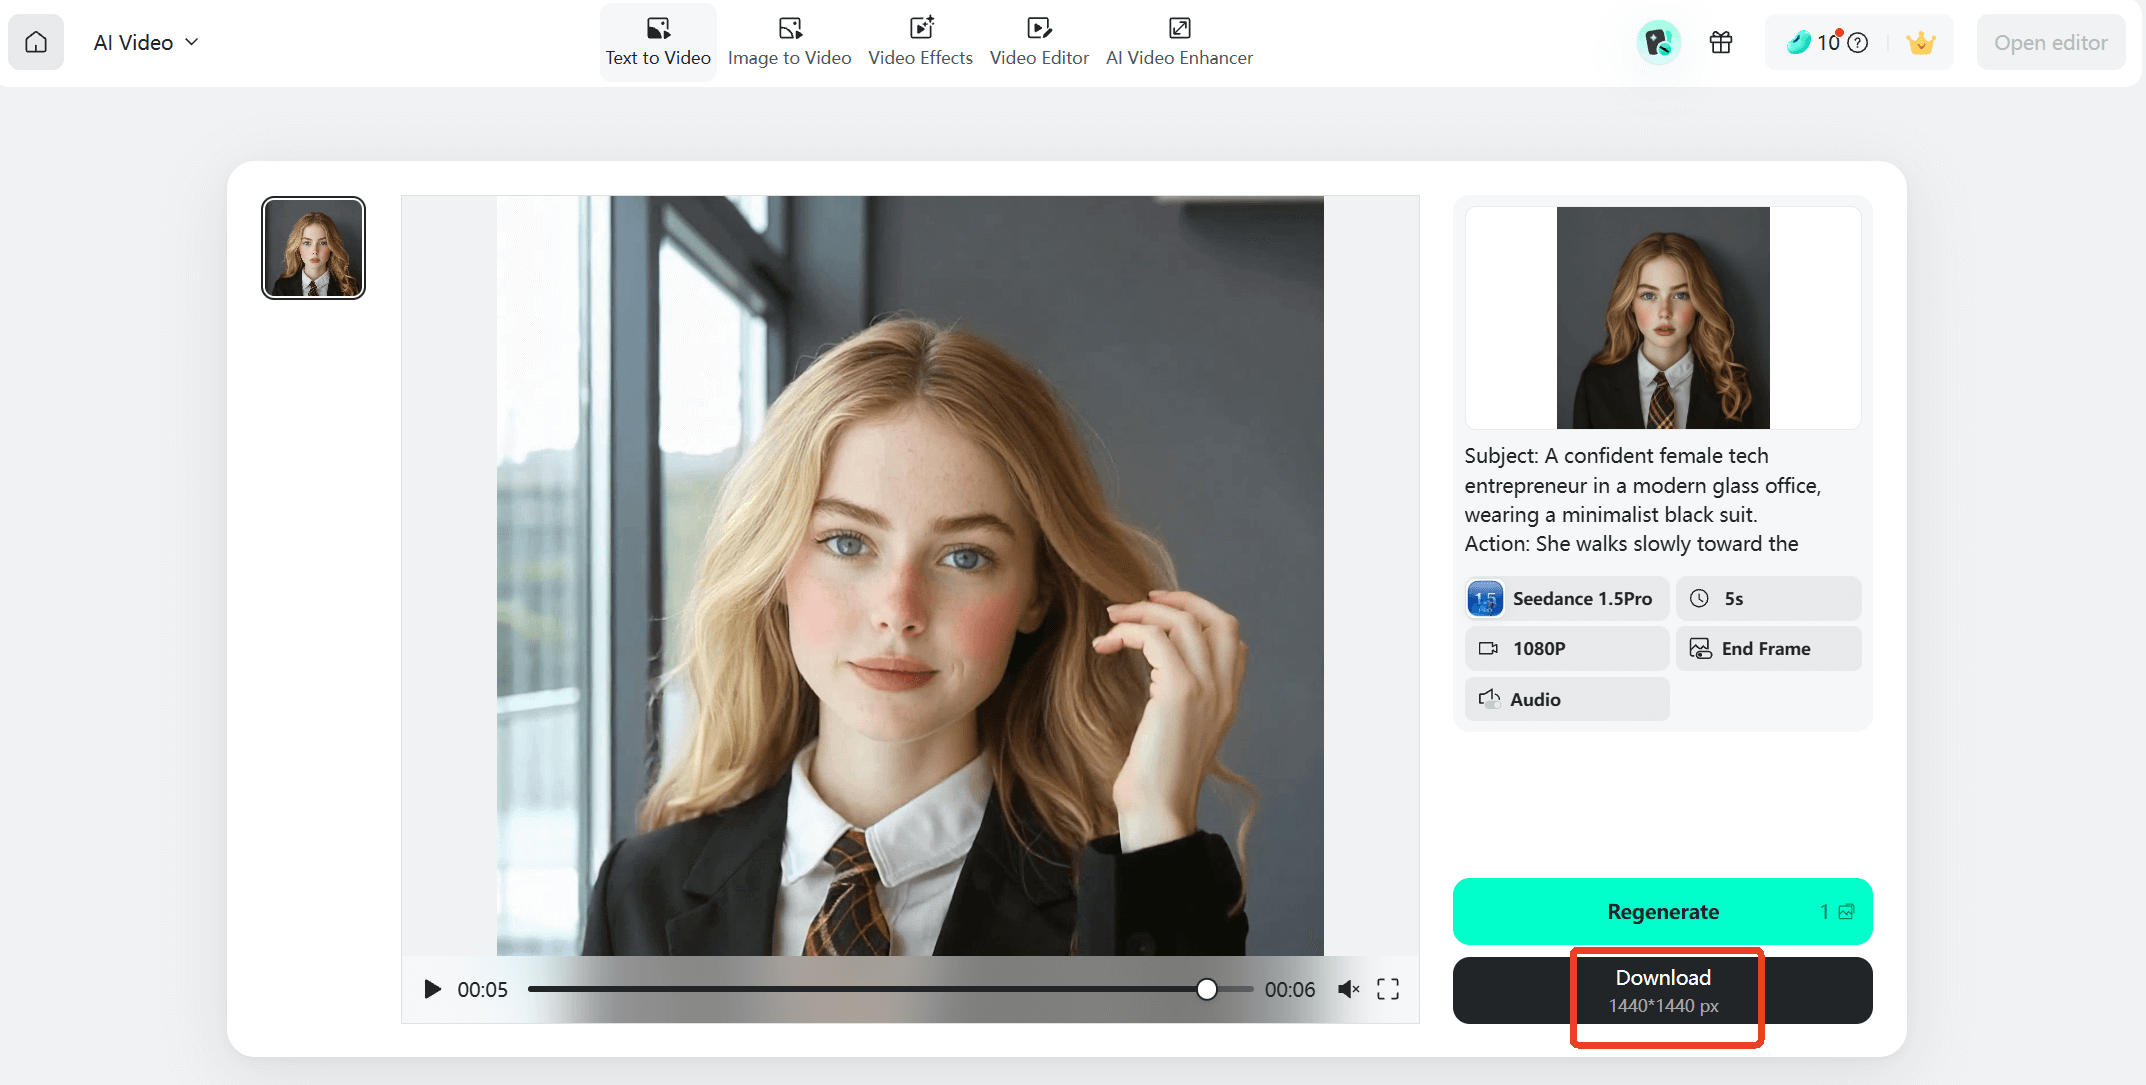
Task: Click the profile avatar icon
Action: (1658, 41)
